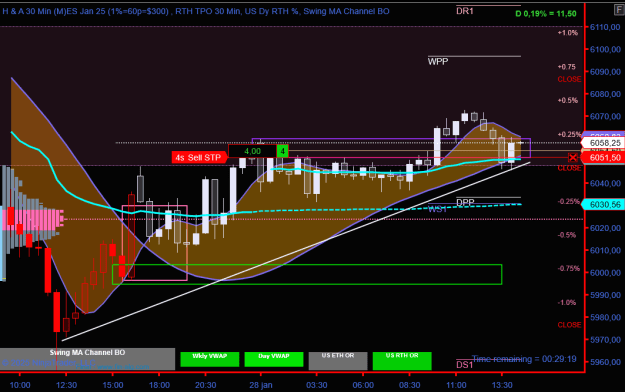Click the 6110,00 price axis label
This screenshot has width=625, height=392.
click(605, 27)
